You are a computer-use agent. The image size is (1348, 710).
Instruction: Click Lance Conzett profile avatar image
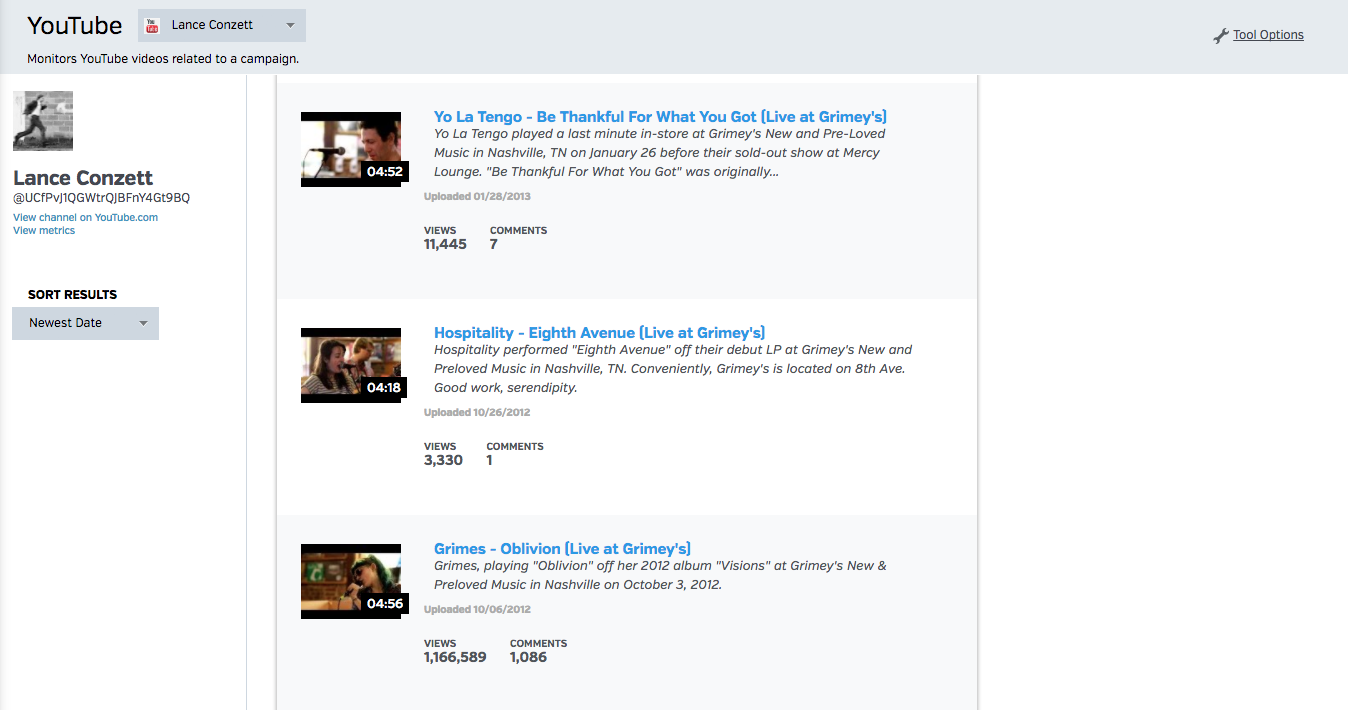[43, 121]
